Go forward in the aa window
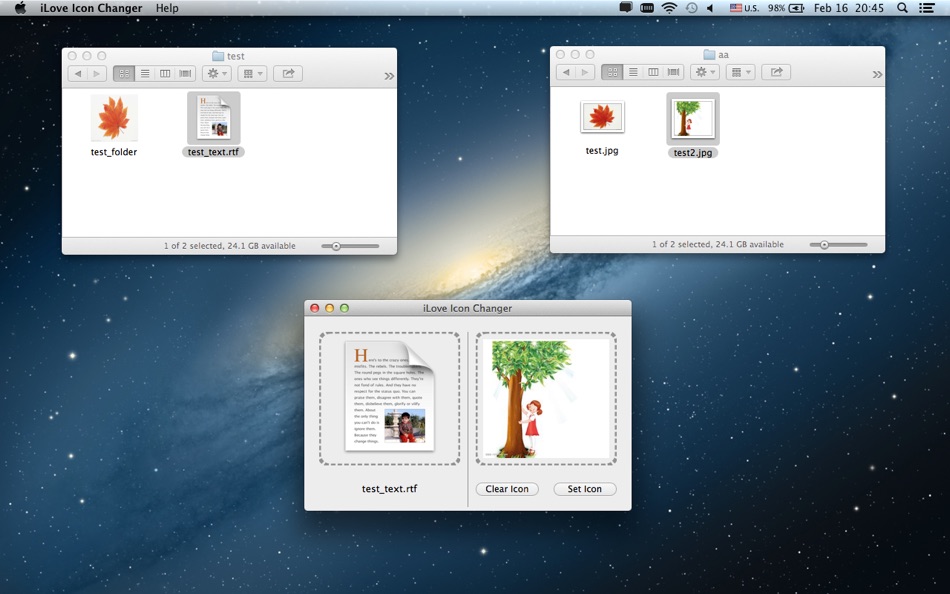 pyautogui.click(x=585, y=72)
